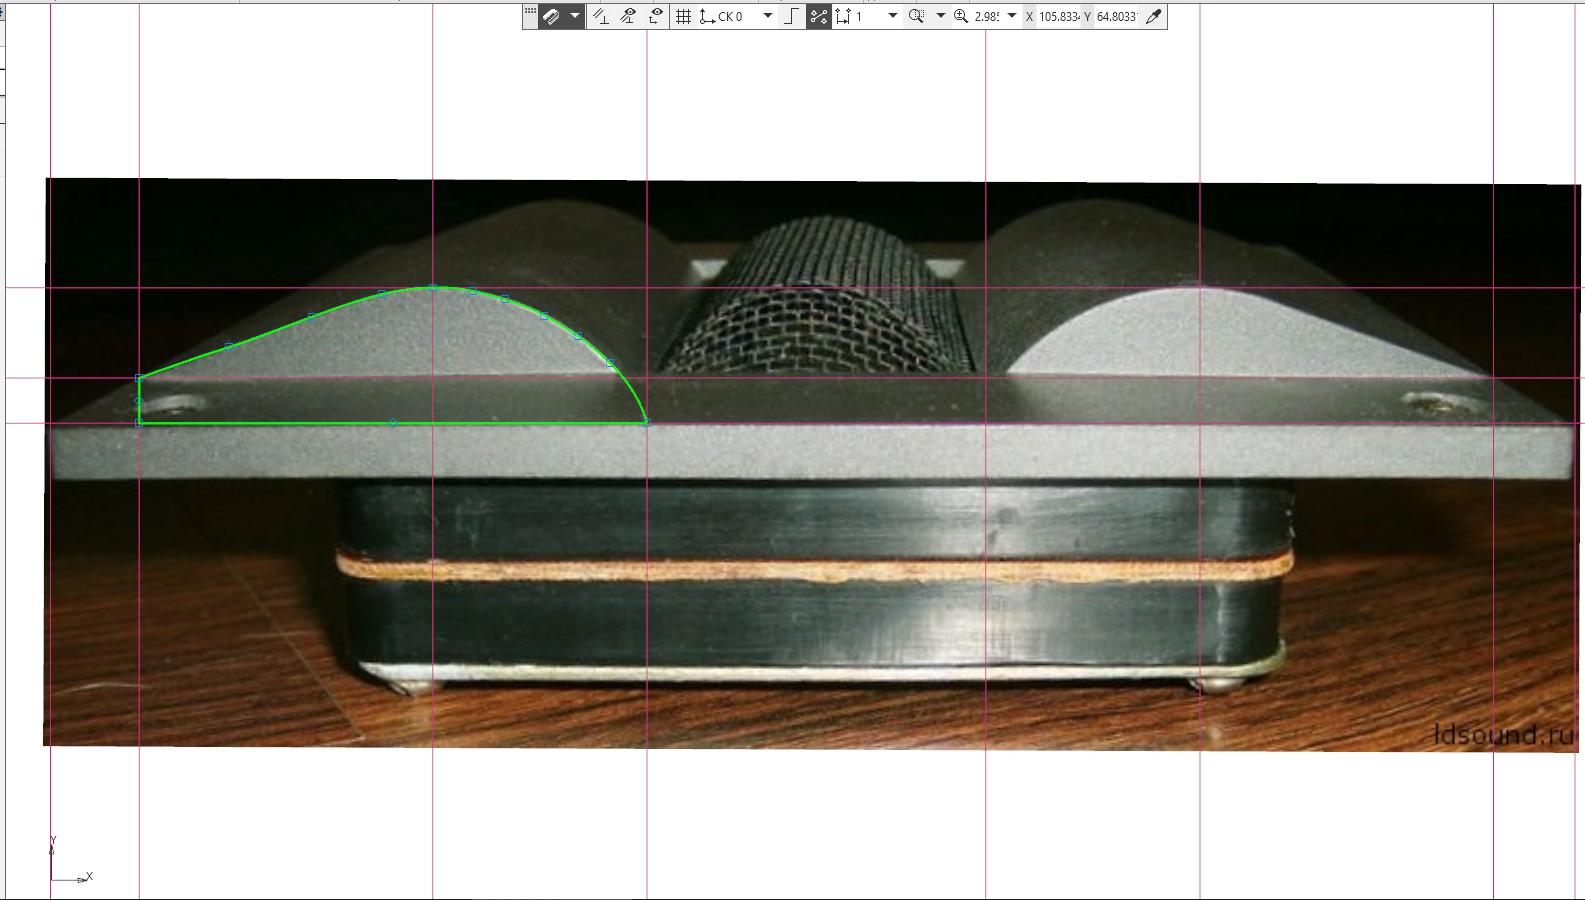
Task: Click the parallel-perpendicular constraints icon
Action: coord(600,16)
